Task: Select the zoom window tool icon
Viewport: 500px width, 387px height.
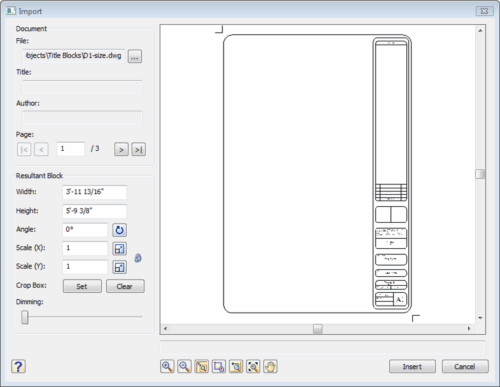Action: point(202,366)
